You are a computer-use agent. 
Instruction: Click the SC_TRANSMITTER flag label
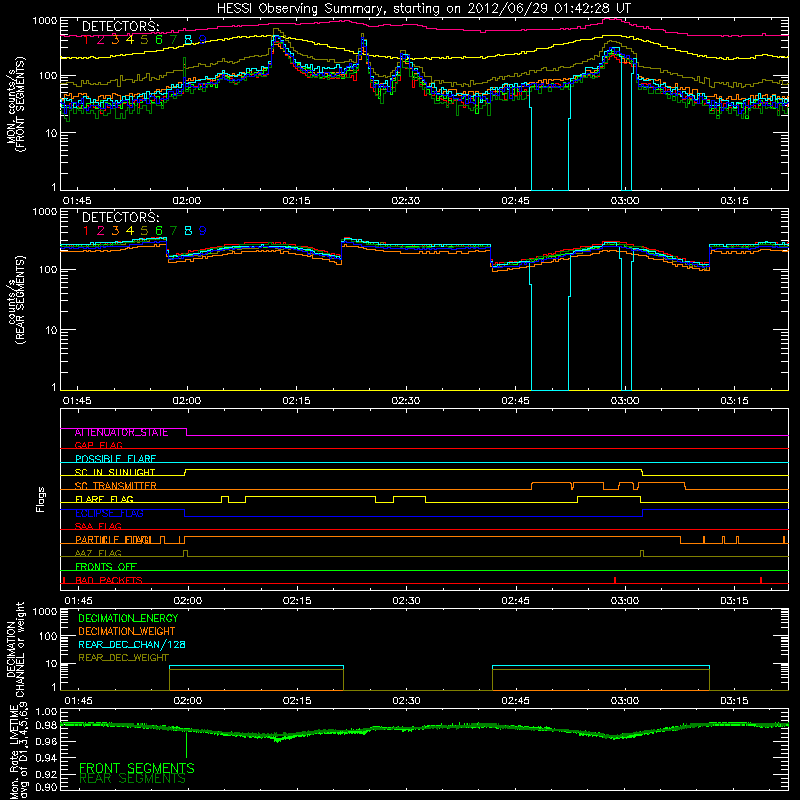coord(116,486)
